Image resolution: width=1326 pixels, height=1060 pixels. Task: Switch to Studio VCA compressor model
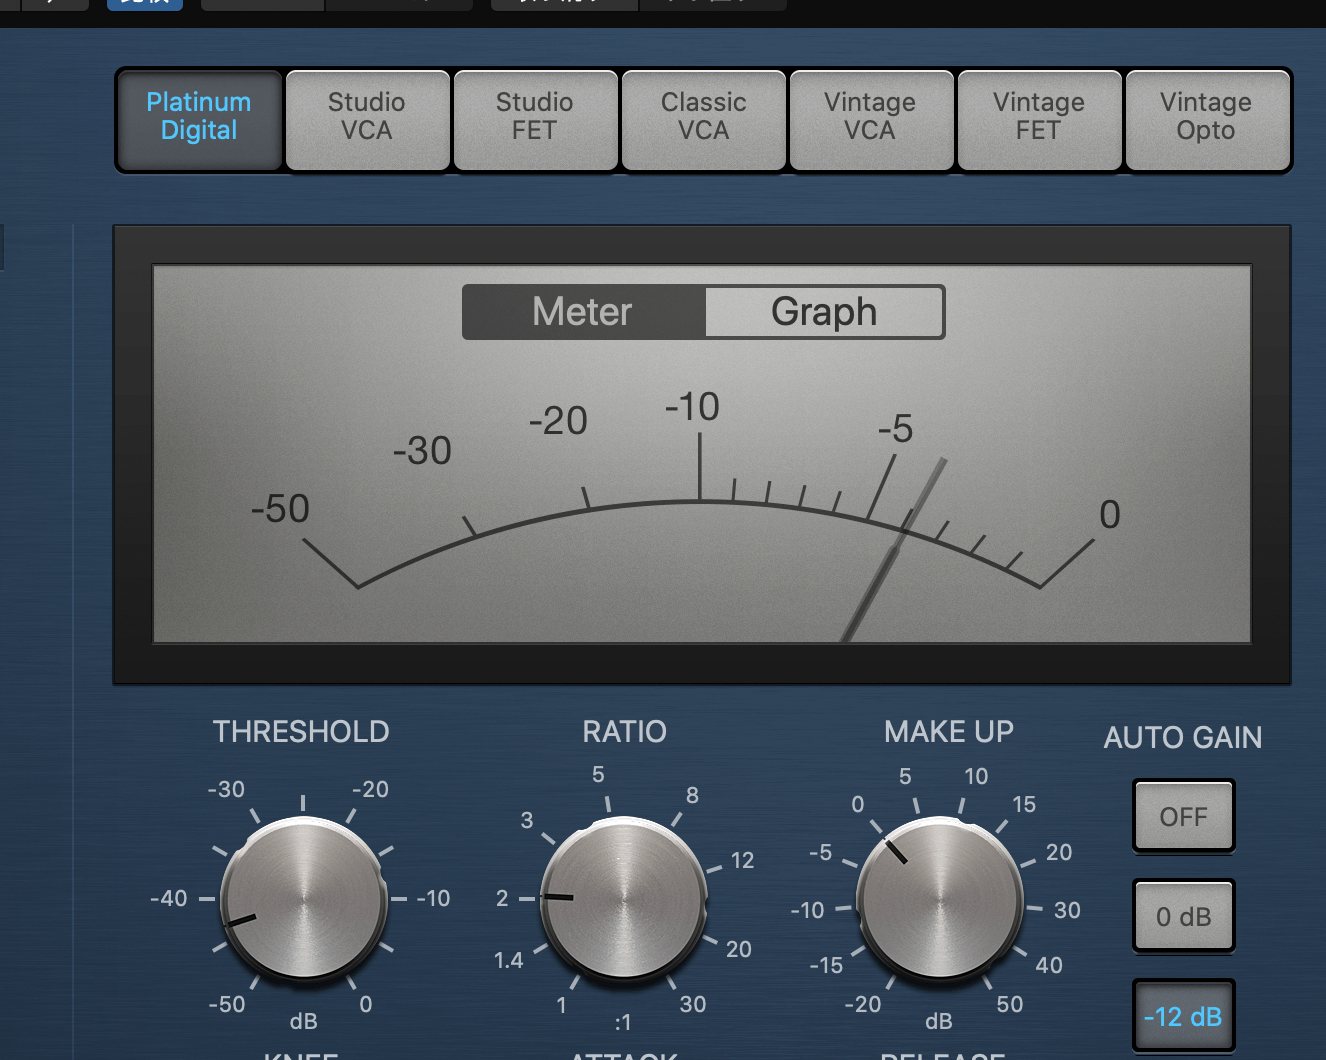[x=367, y=119]
